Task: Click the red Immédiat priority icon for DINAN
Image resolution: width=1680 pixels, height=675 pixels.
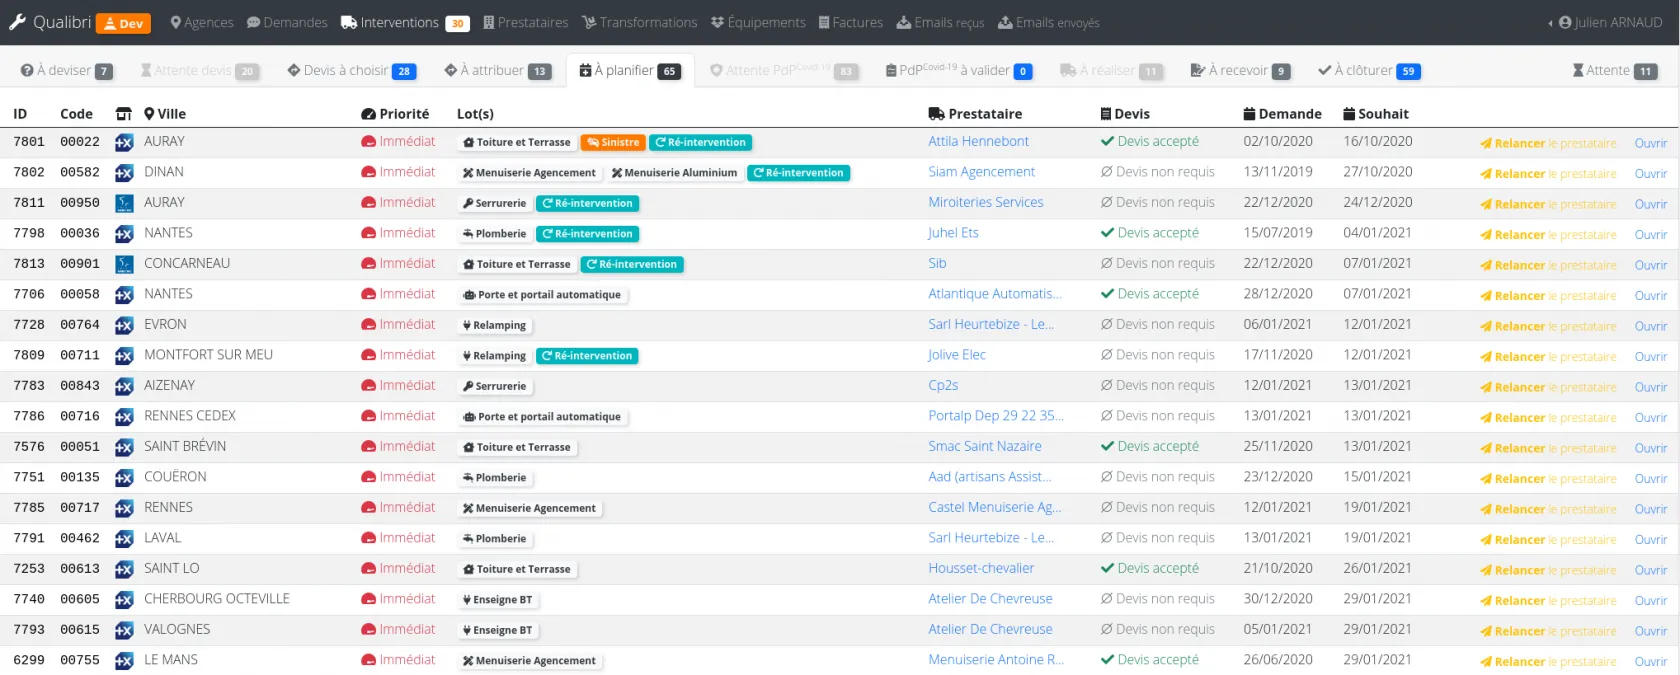Action: tap(368, 173)
